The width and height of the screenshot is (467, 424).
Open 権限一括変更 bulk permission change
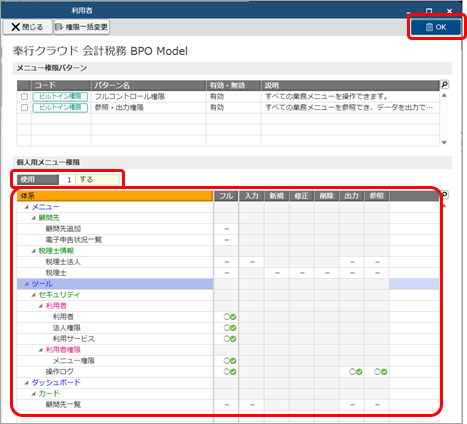coord(82,27)
